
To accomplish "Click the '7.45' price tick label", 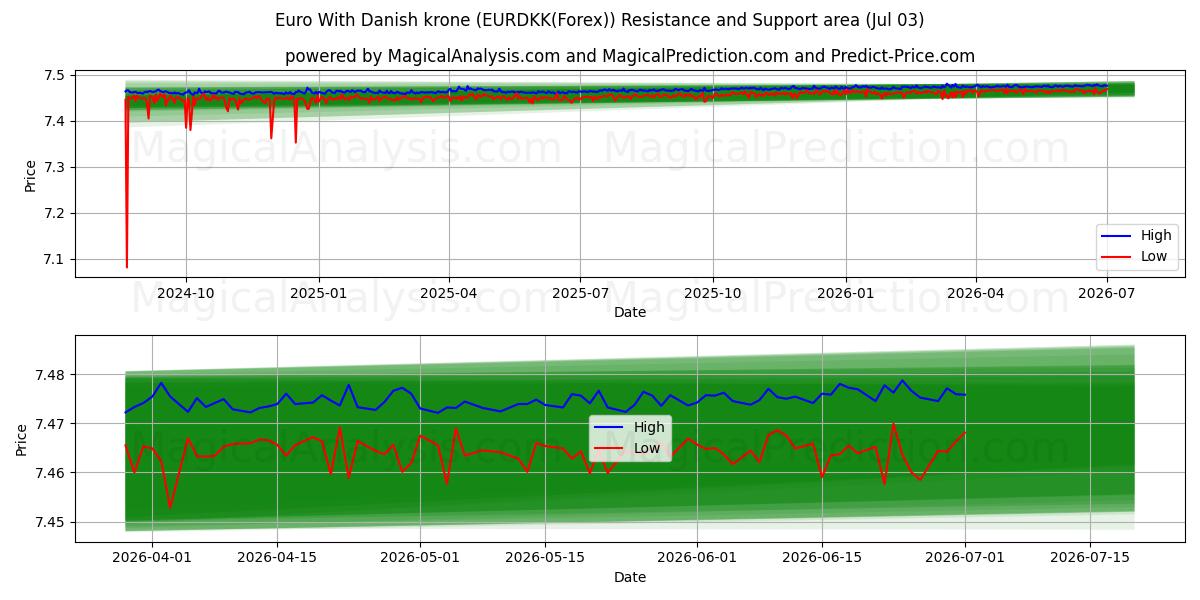I will pyautogui.click(x=52, y=522).
